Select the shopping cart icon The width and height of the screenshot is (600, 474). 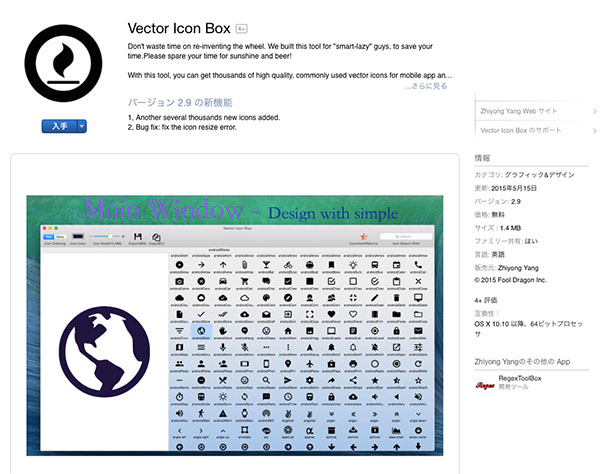point(245,281)
